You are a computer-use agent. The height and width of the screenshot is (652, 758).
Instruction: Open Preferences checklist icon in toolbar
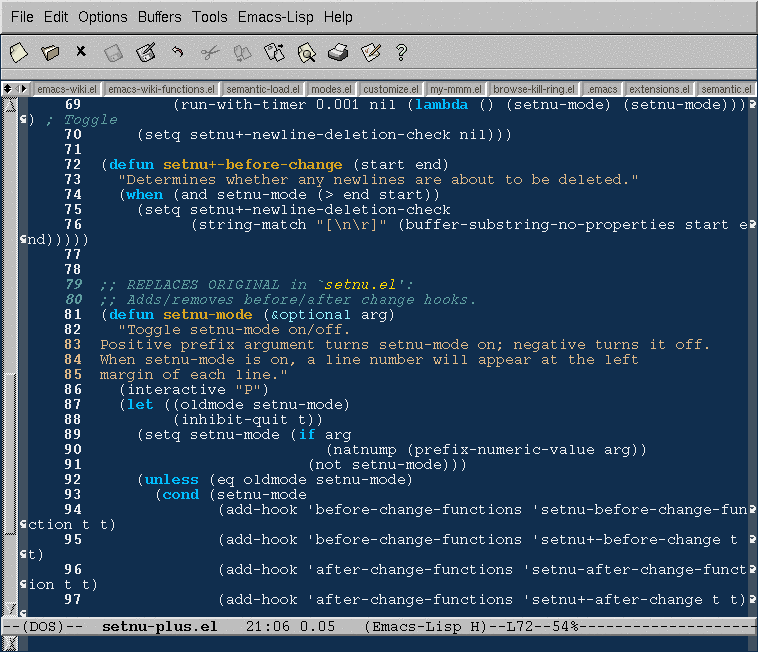(370, 51)
